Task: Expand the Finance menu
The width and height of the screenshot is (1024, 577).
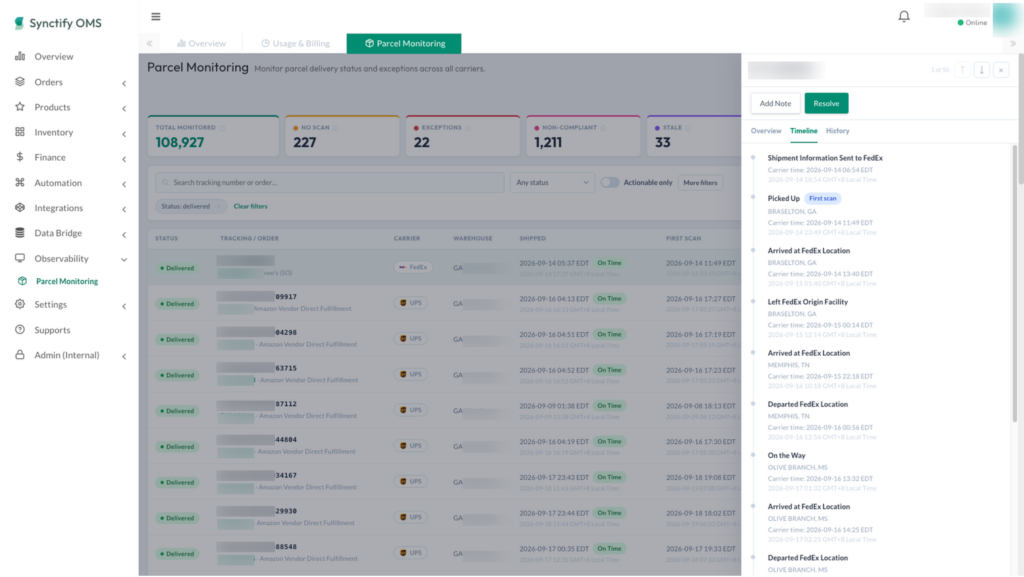Action: [124, 159]
